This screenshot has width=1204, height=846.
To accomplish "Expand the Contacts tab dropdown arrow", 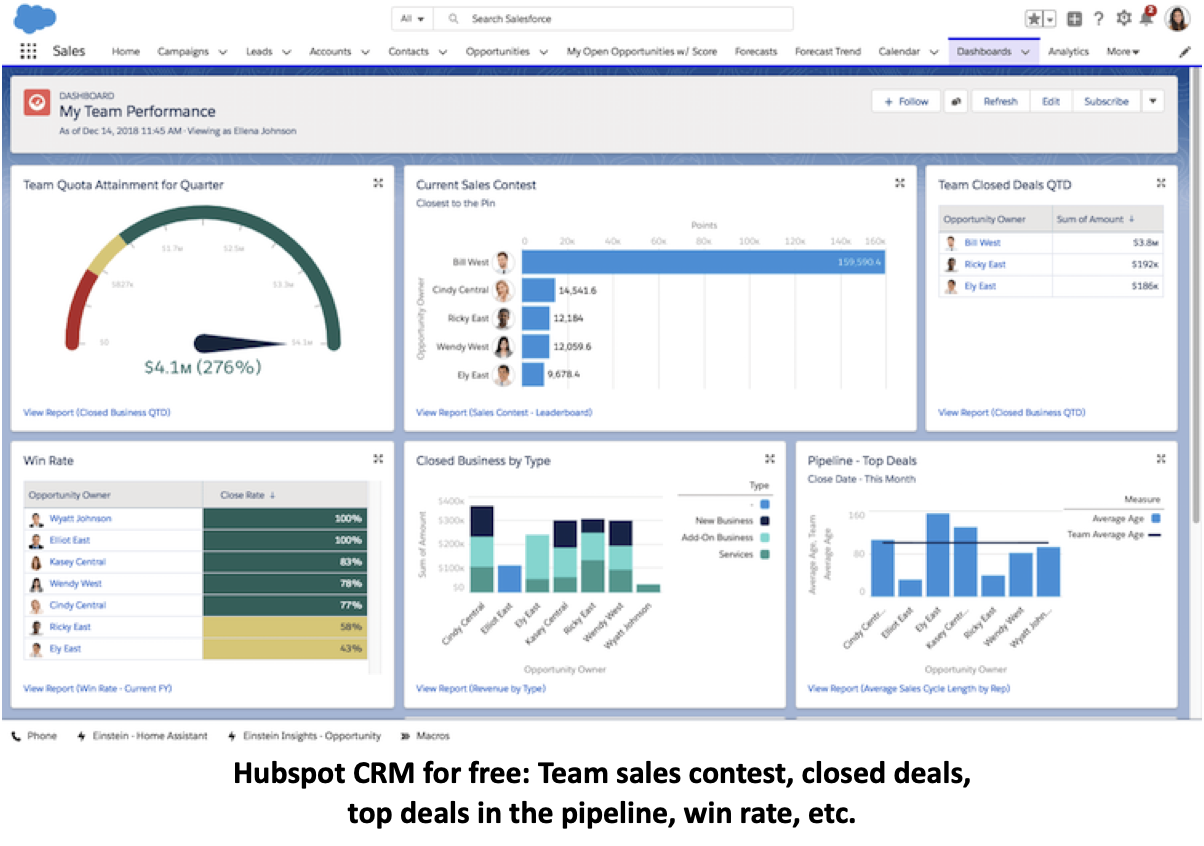I will tap(442, 52).
